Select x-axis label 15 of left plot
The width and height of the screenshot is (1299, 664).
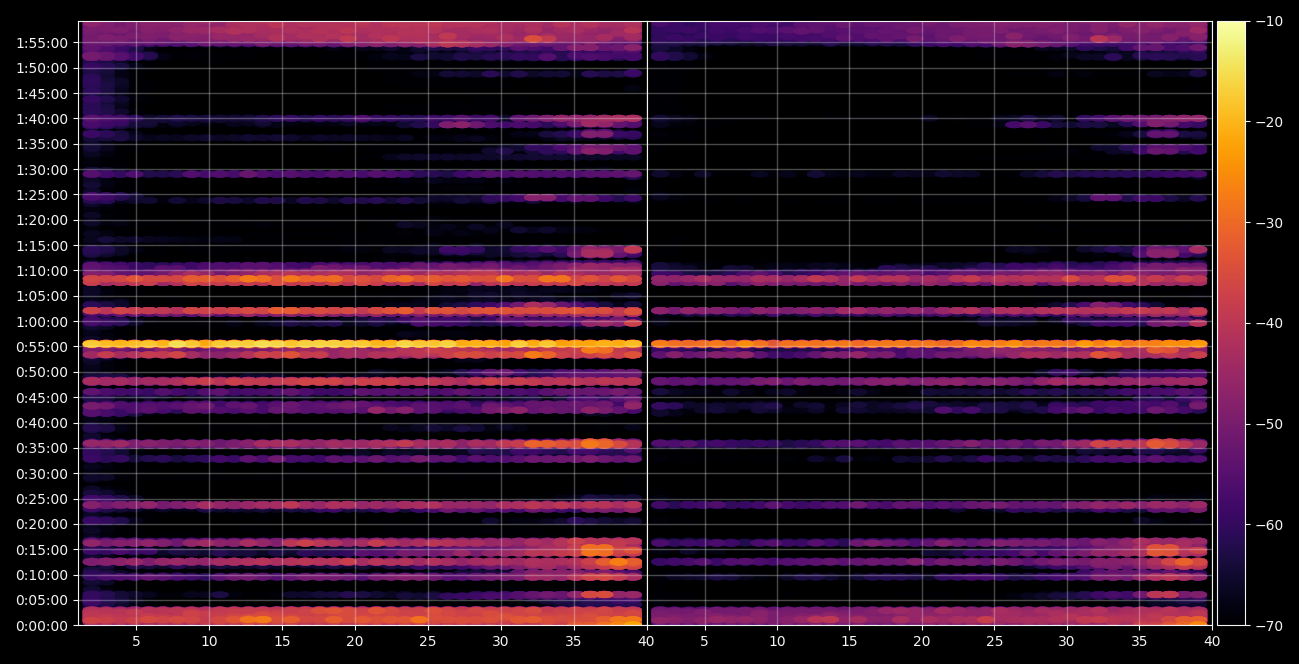[282, 640]
